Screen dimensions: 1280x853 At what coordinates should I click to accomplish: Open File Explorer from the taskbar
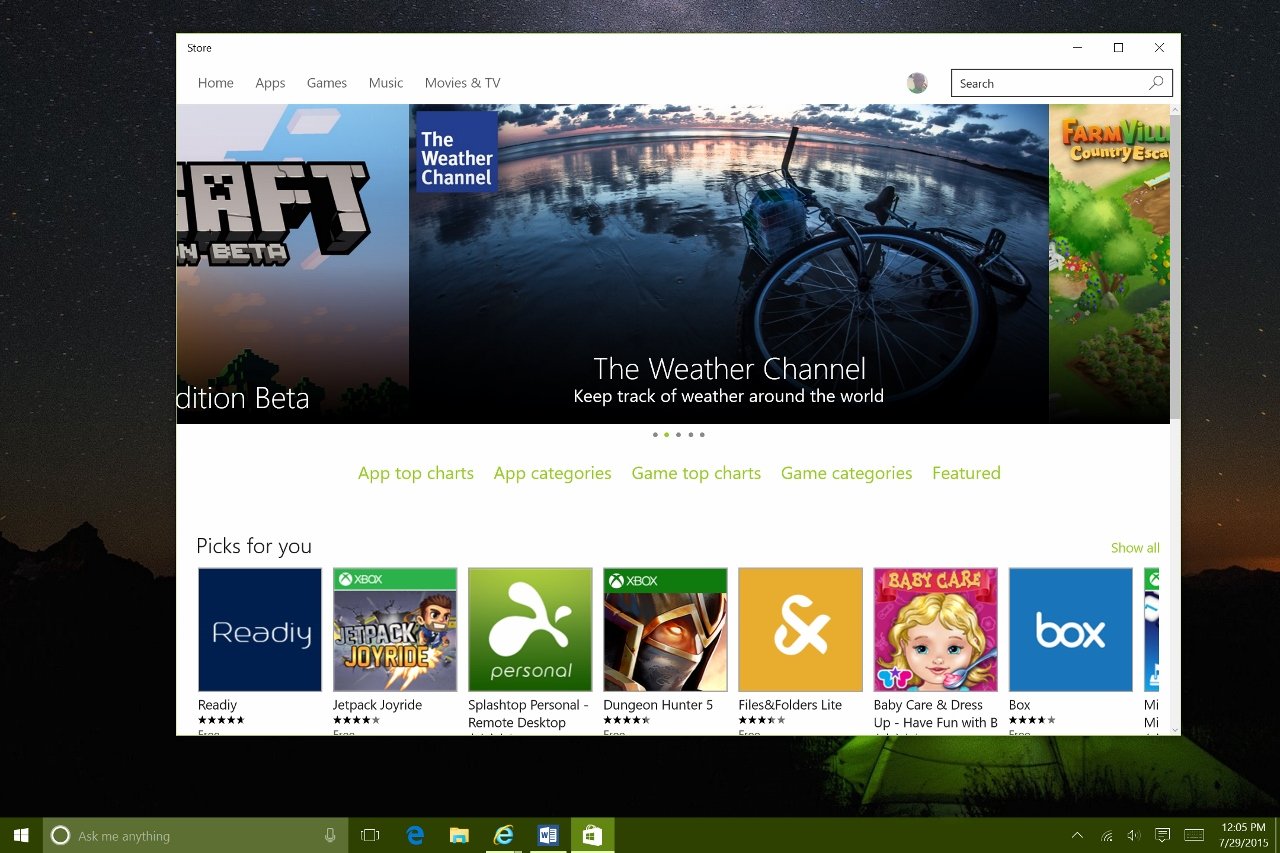click(459, 835)
